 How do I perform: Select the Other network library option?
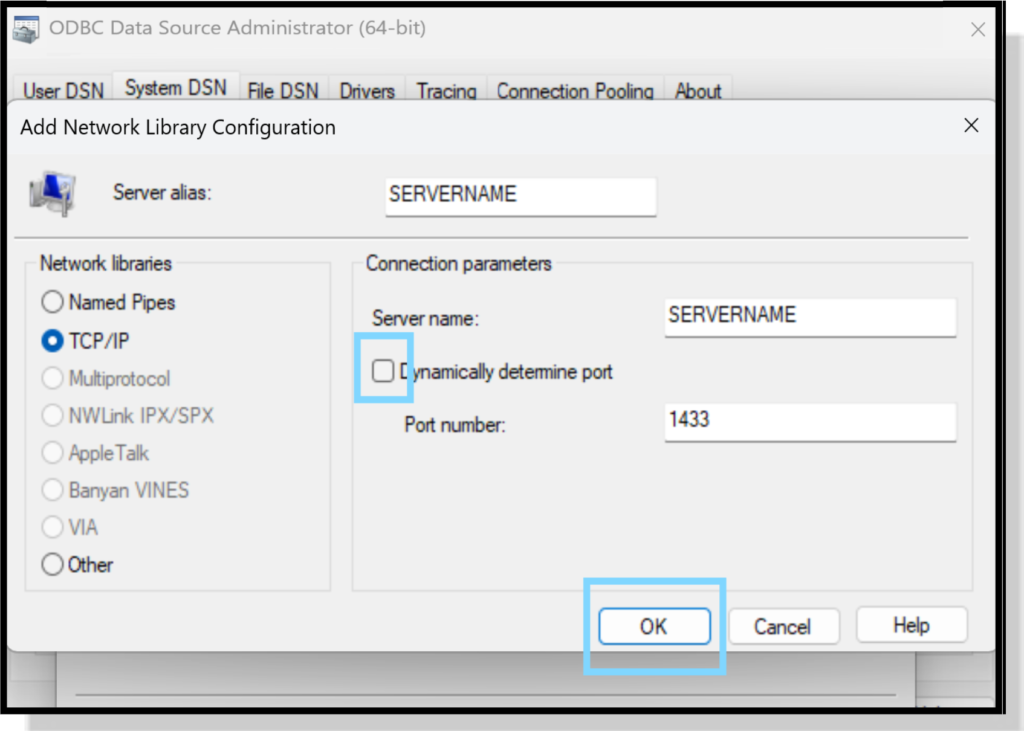tap(52, 565)
